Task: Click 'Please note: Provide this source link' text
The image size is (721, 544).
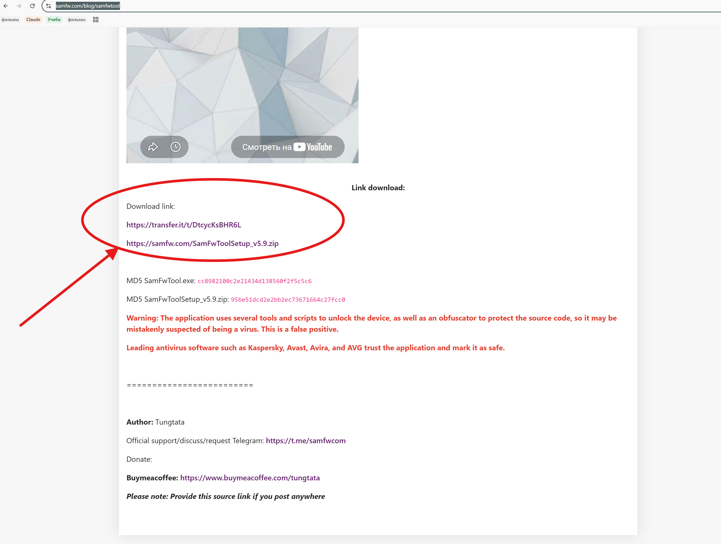Action: [x=226, y=496]
